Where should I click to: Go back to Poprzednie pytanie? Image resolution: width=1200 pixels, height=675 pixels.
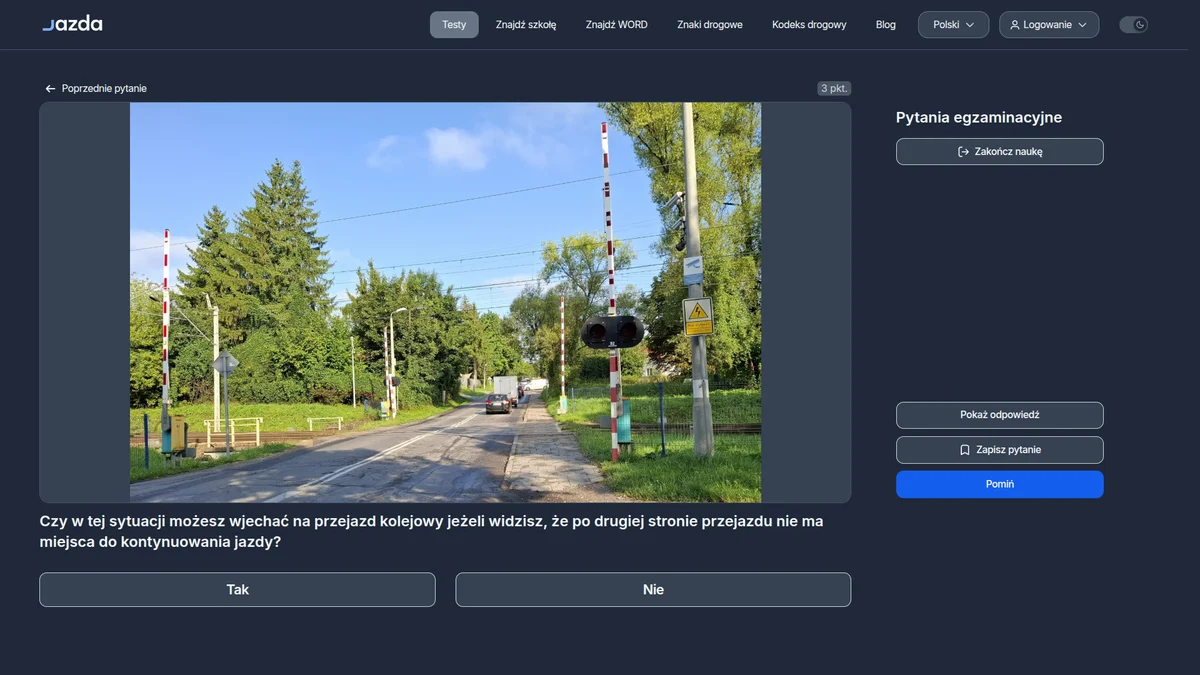click(x=96, y=89)
